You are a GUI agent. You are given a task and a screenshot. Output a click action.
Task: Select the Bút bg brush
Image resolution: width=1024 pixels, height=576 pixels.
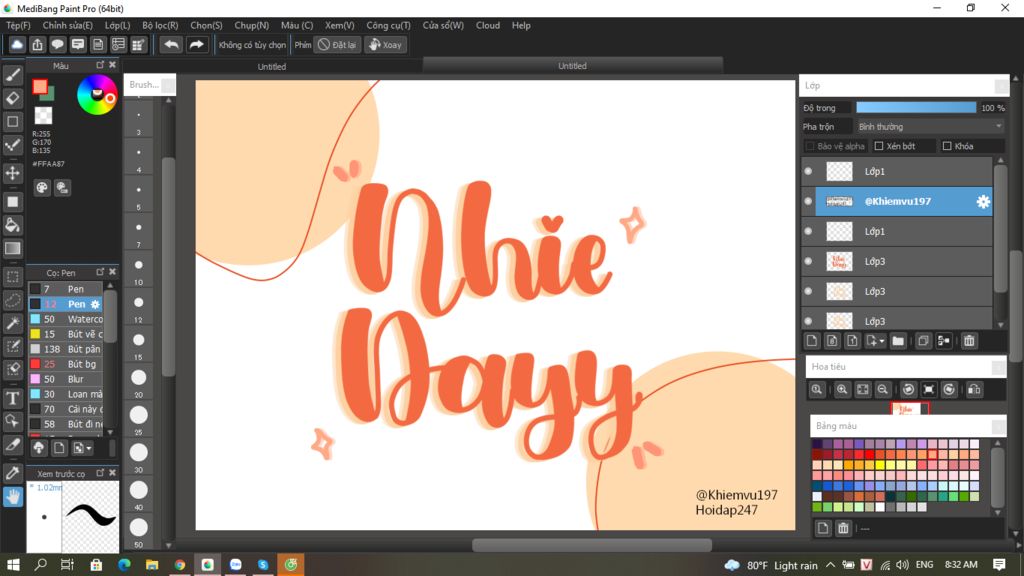pos(65,364)
